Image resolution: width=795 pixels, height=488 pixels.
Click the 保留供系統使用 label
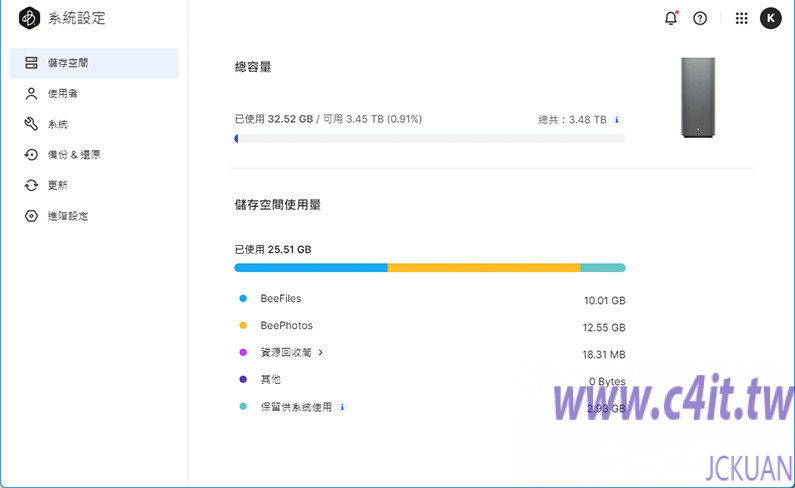[x=296, y=407]
